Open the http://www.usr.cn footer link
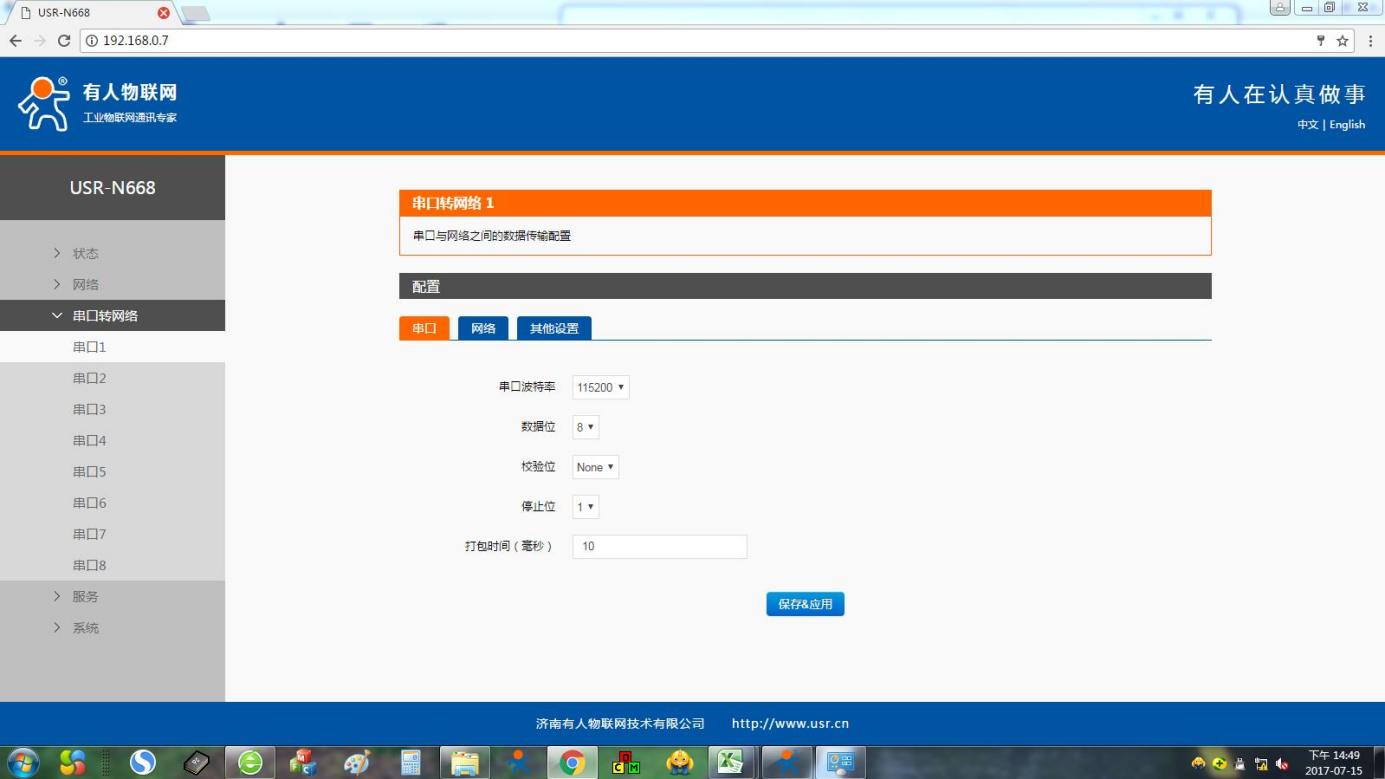The width and height of the screenshot is (1385, 779). (x=790, y=724)
